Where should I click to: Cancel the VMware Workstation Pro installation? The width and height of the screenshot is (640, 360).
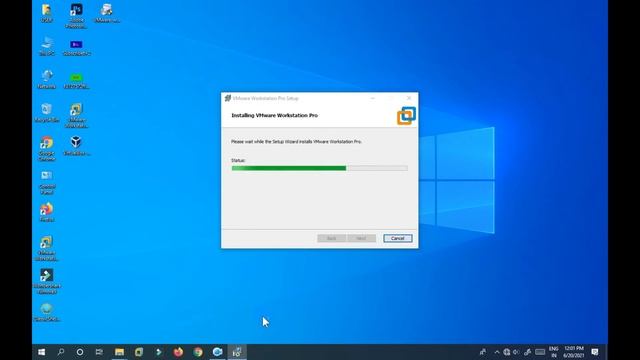(x=398, y=238)
